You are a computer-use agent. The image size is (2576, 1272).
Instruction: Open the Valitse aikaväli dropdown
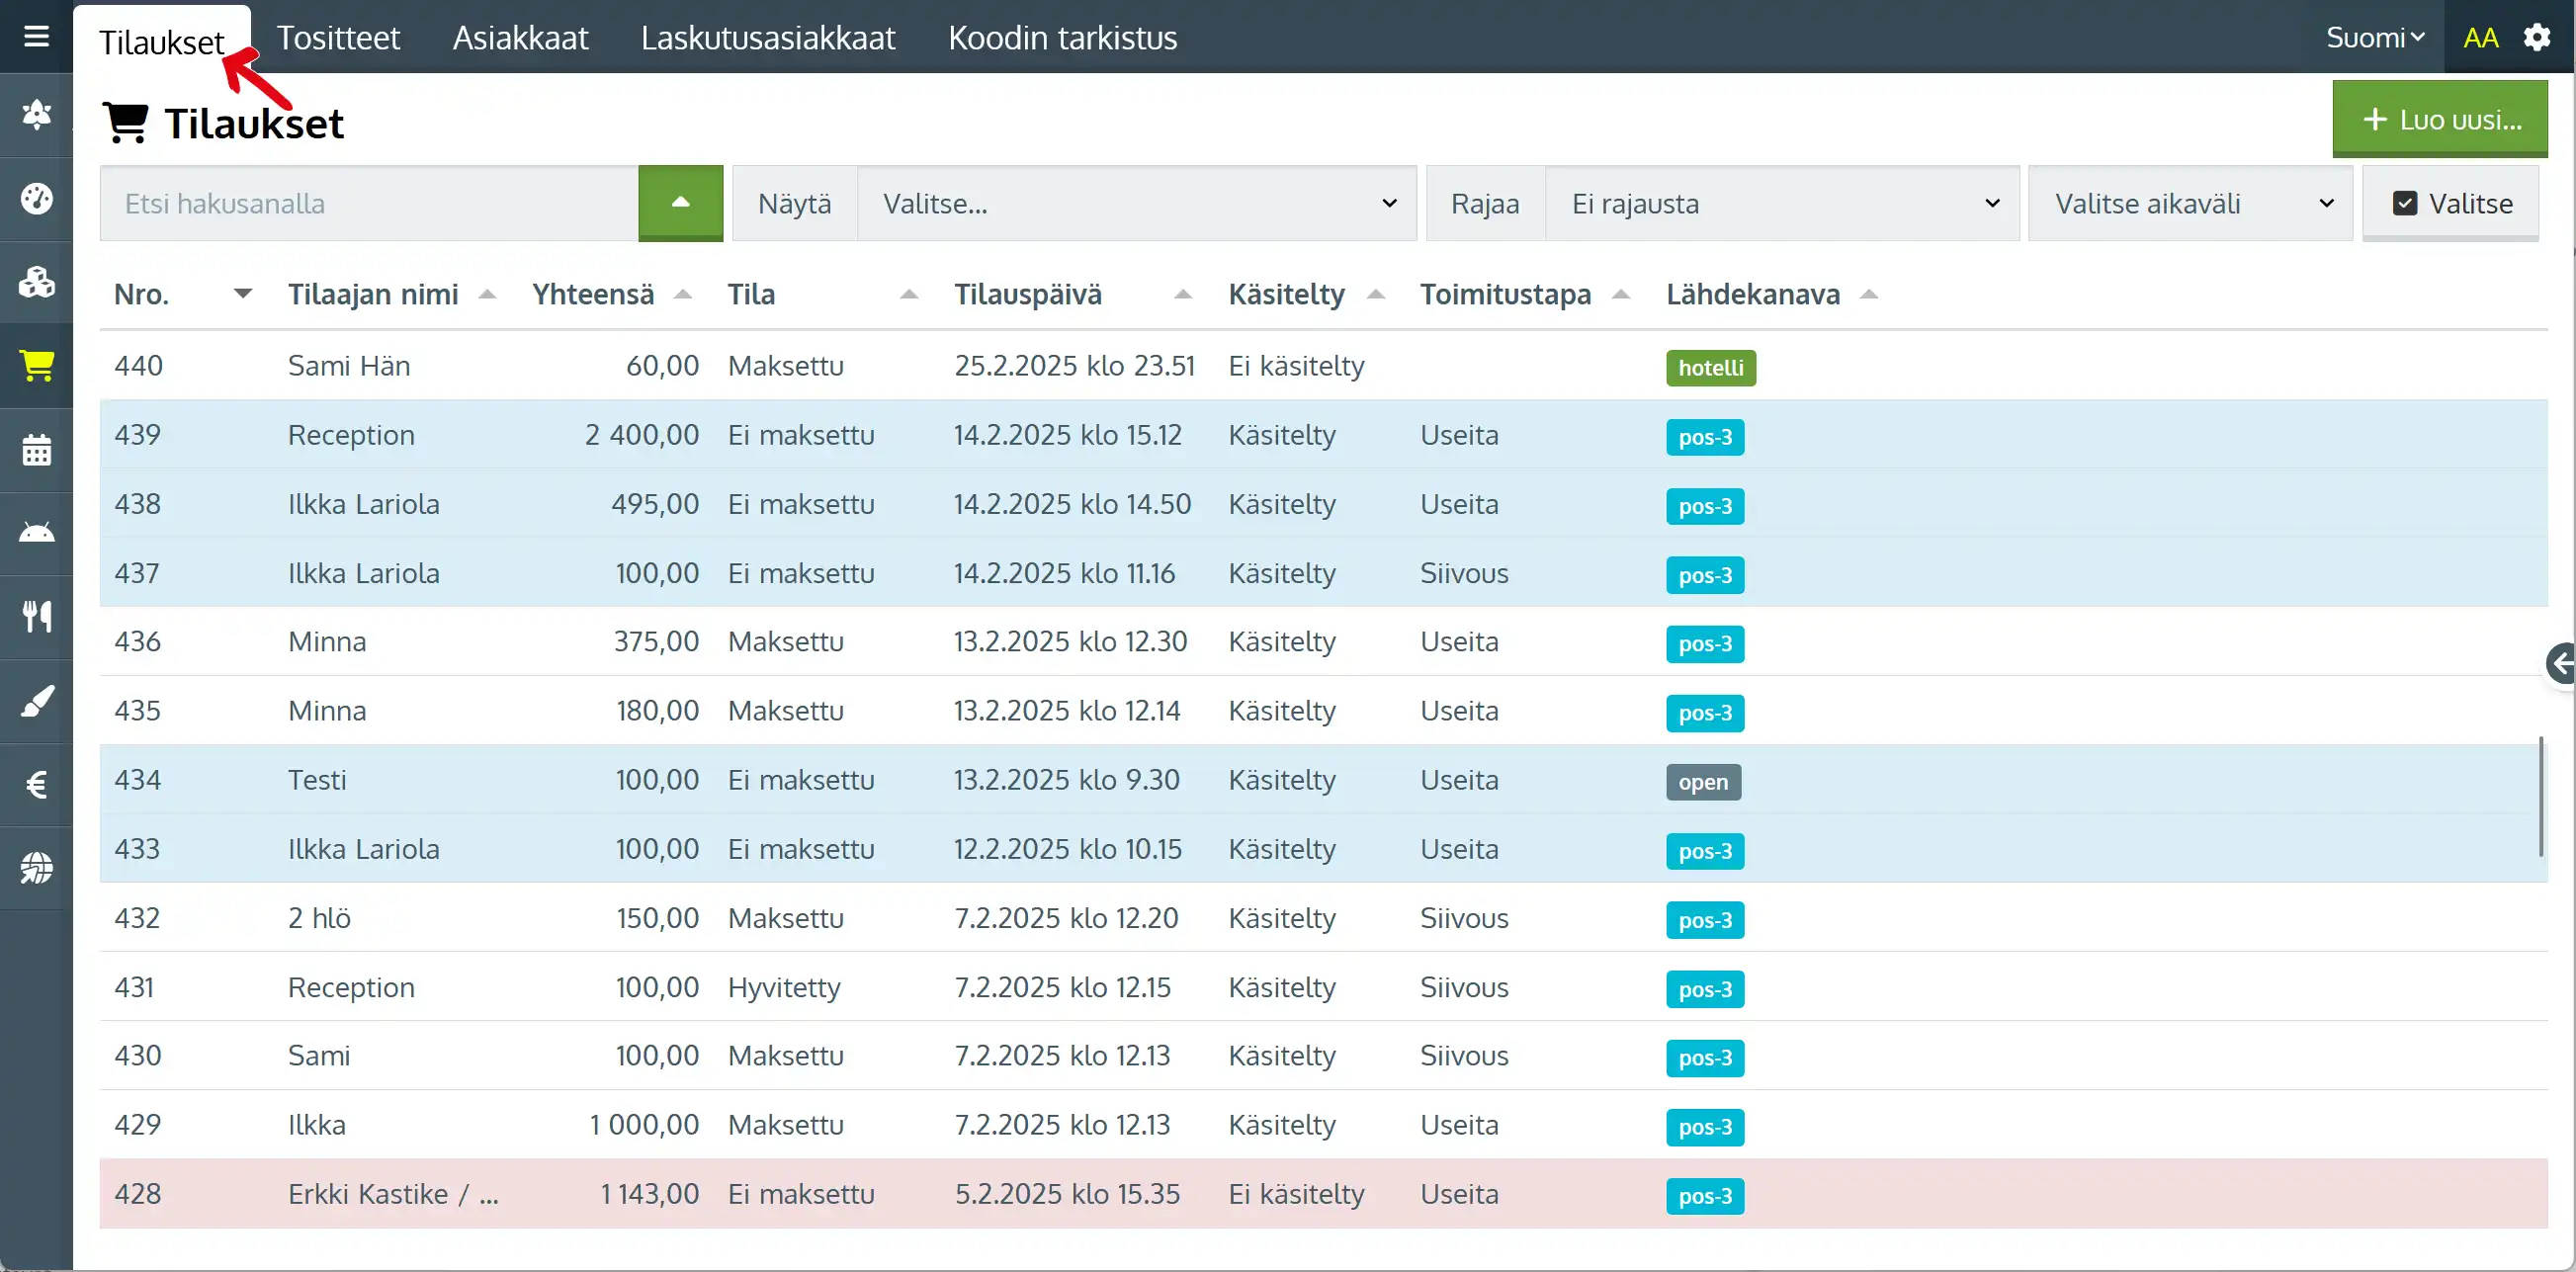click(2190, 203)
